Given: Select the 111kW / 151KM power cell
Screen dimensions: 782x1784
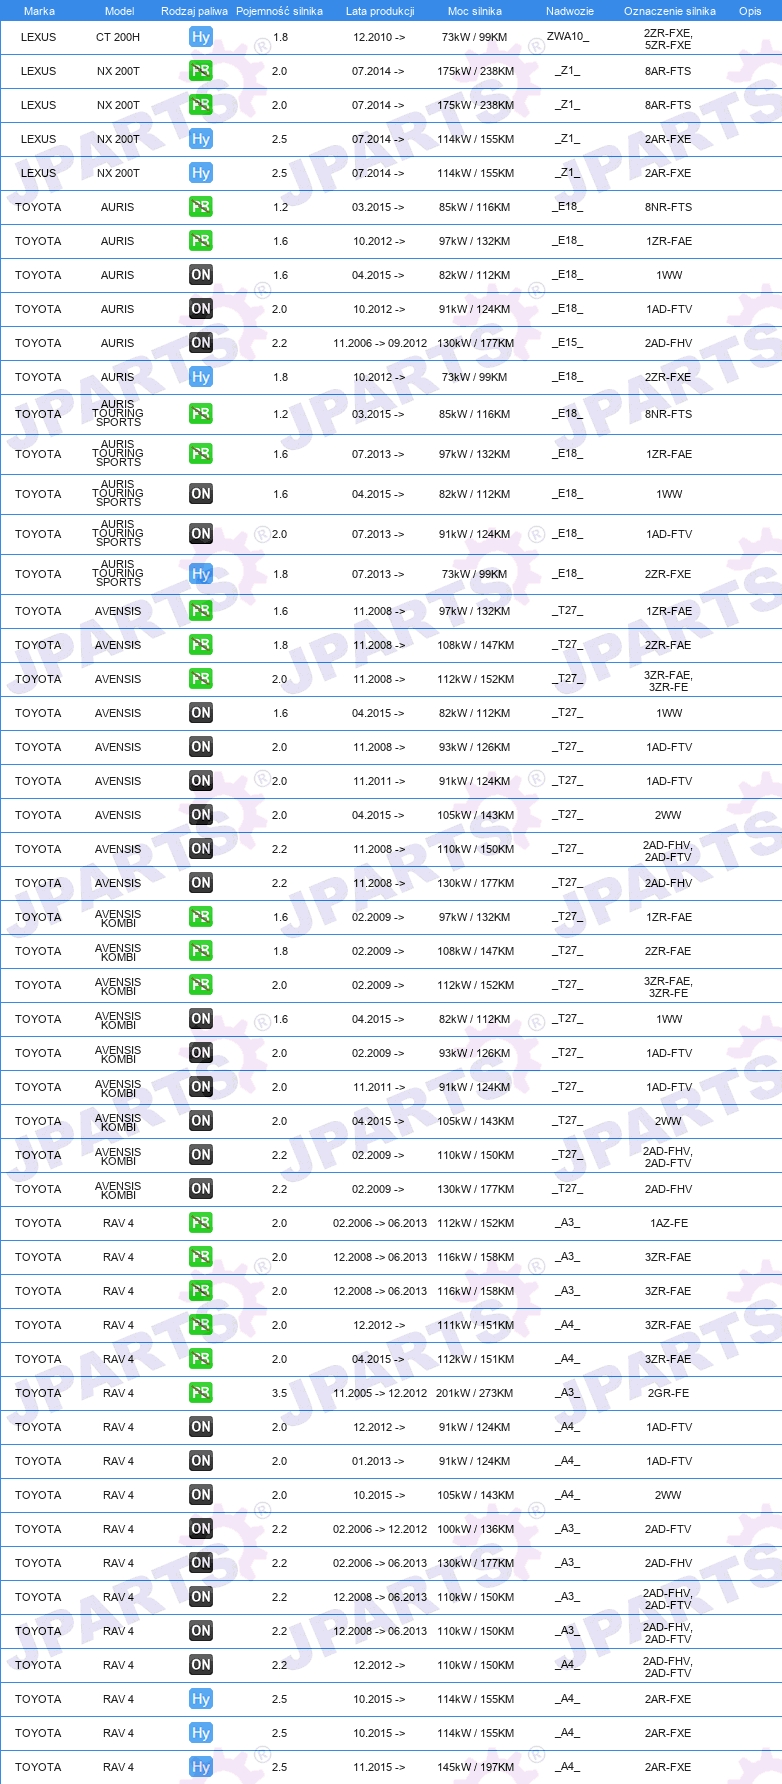Looking at the screenshot, I should coord(475,1325).
